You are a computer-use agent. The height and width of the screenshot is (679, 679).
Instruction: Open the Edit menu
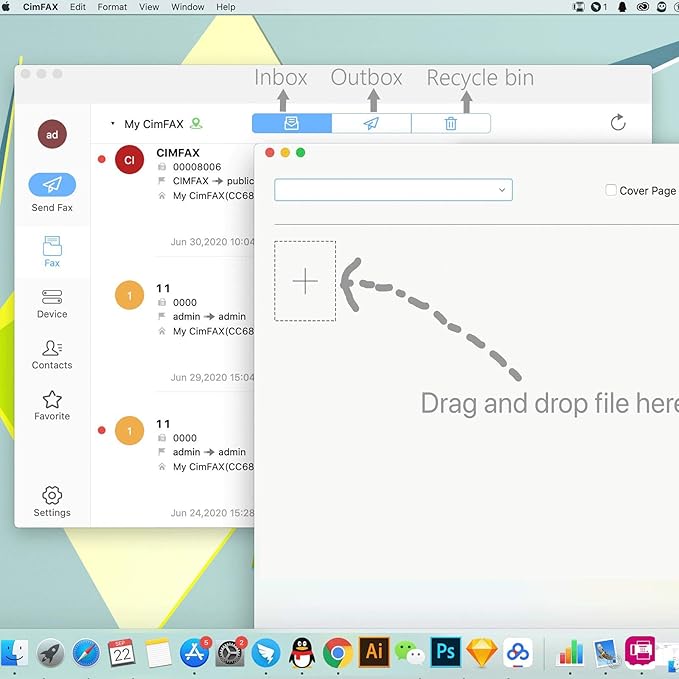click(x=77, y=7)
